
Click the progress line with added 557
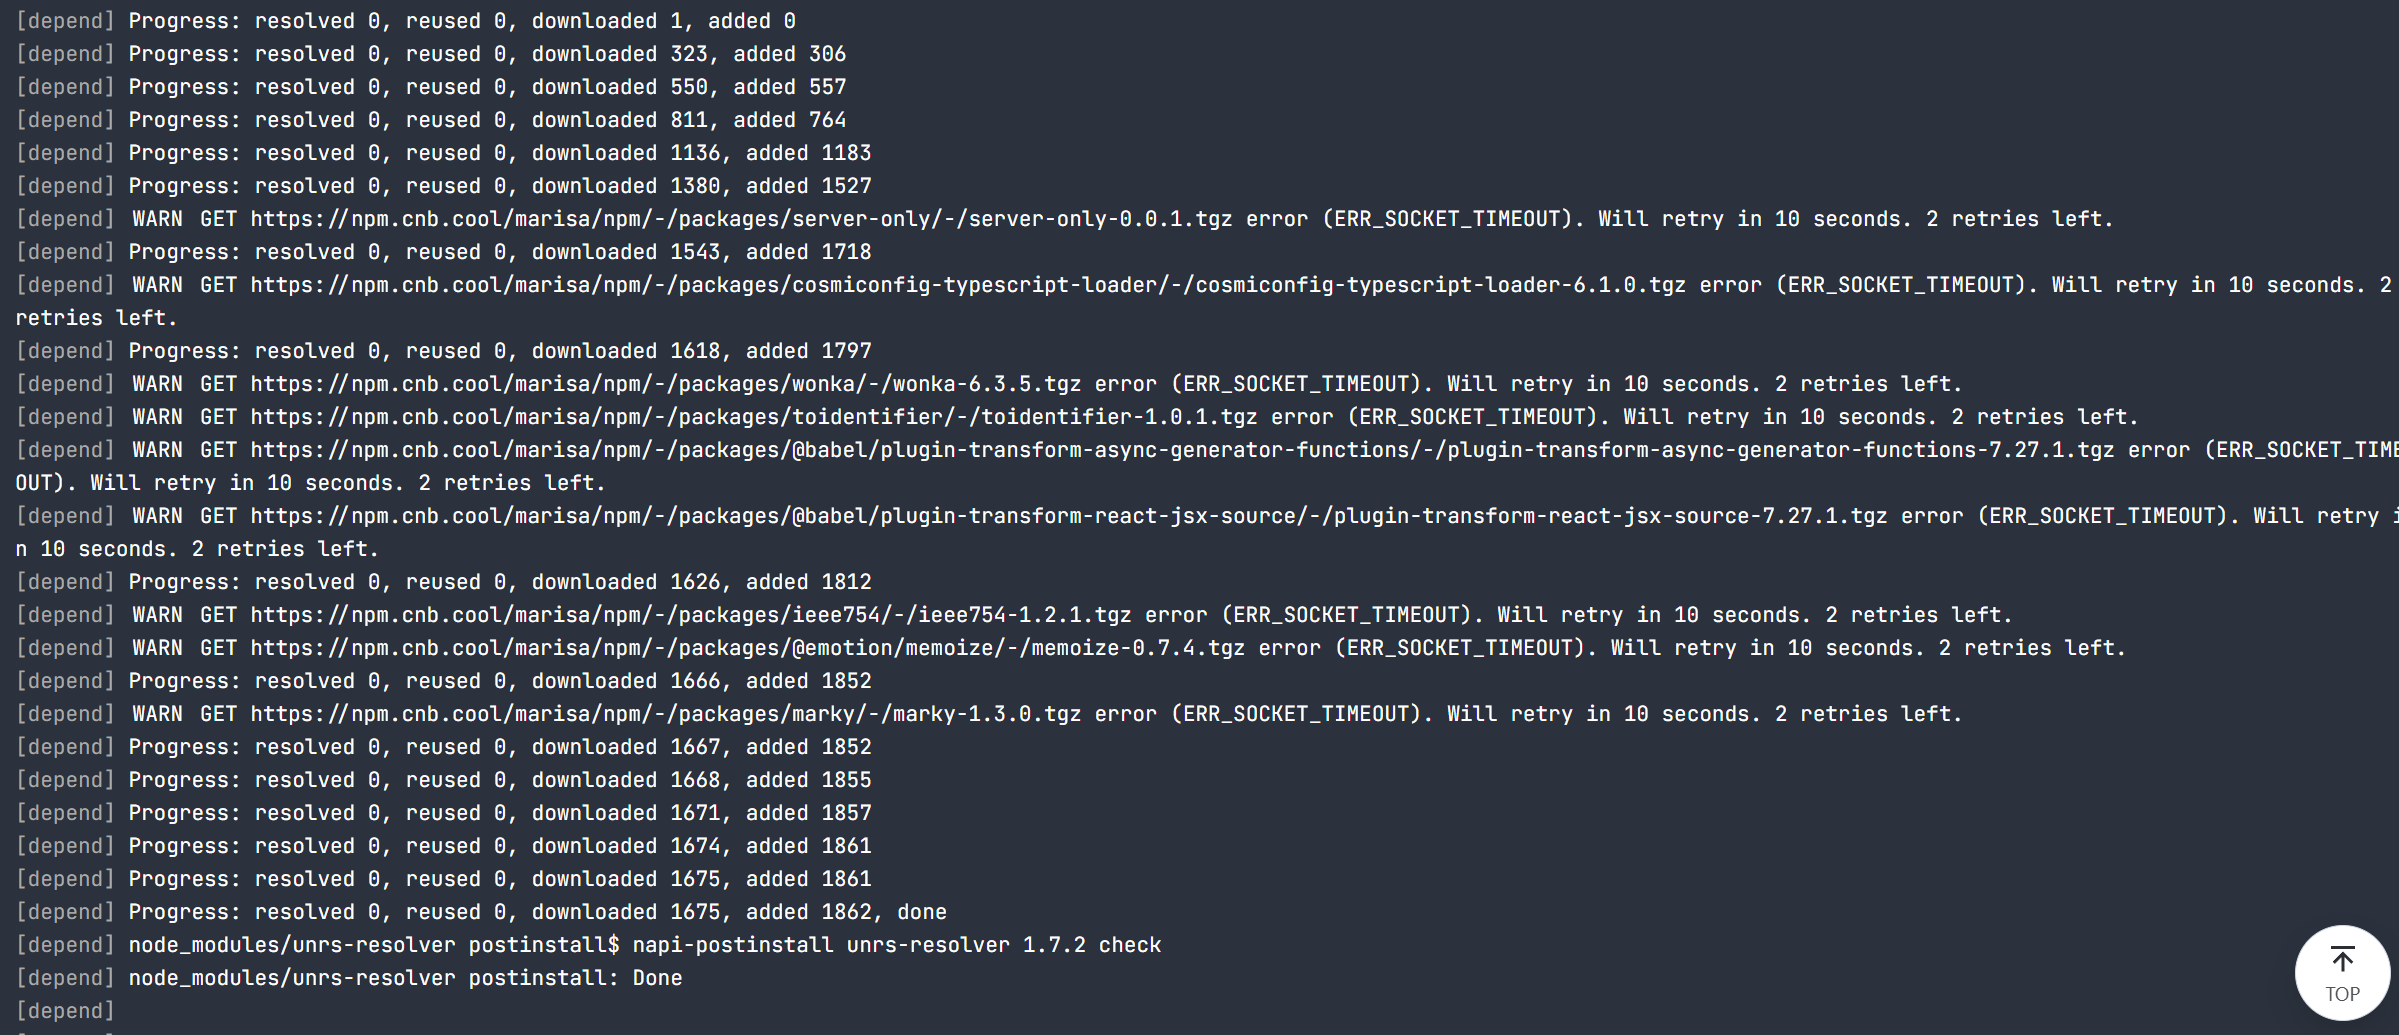(486, 87)
